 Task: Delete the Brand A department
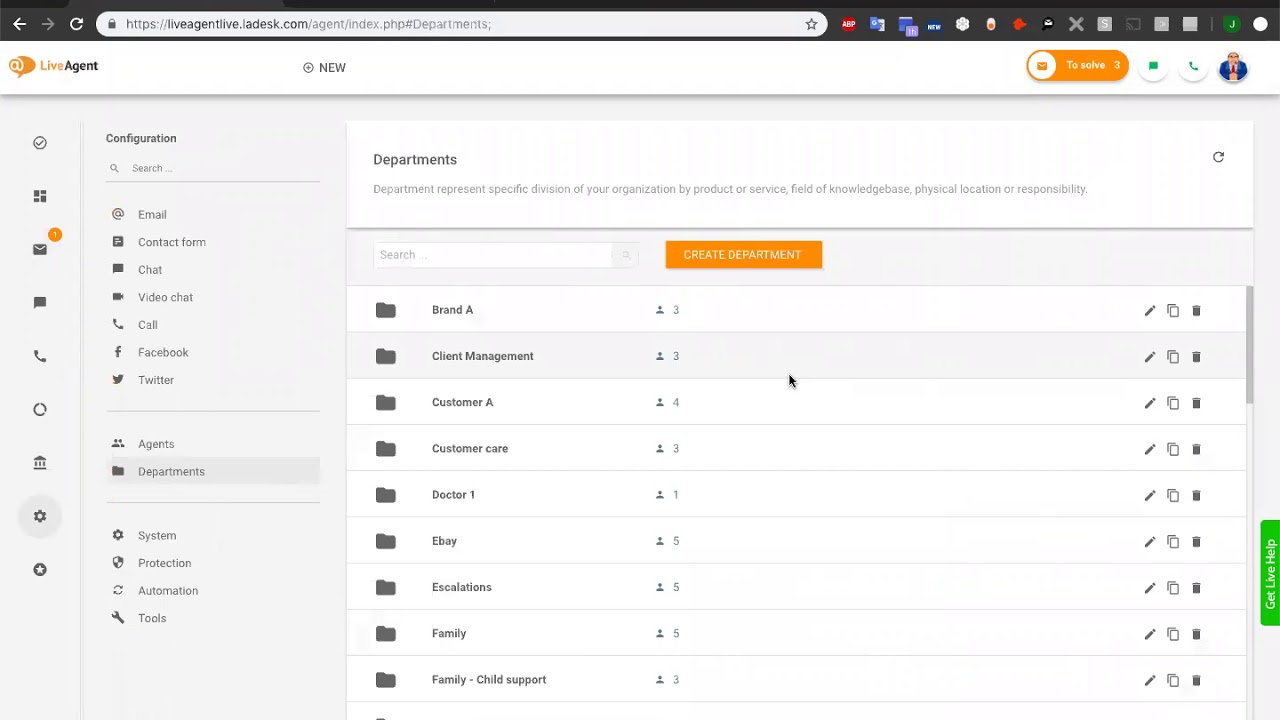(x=1196, y=311)
